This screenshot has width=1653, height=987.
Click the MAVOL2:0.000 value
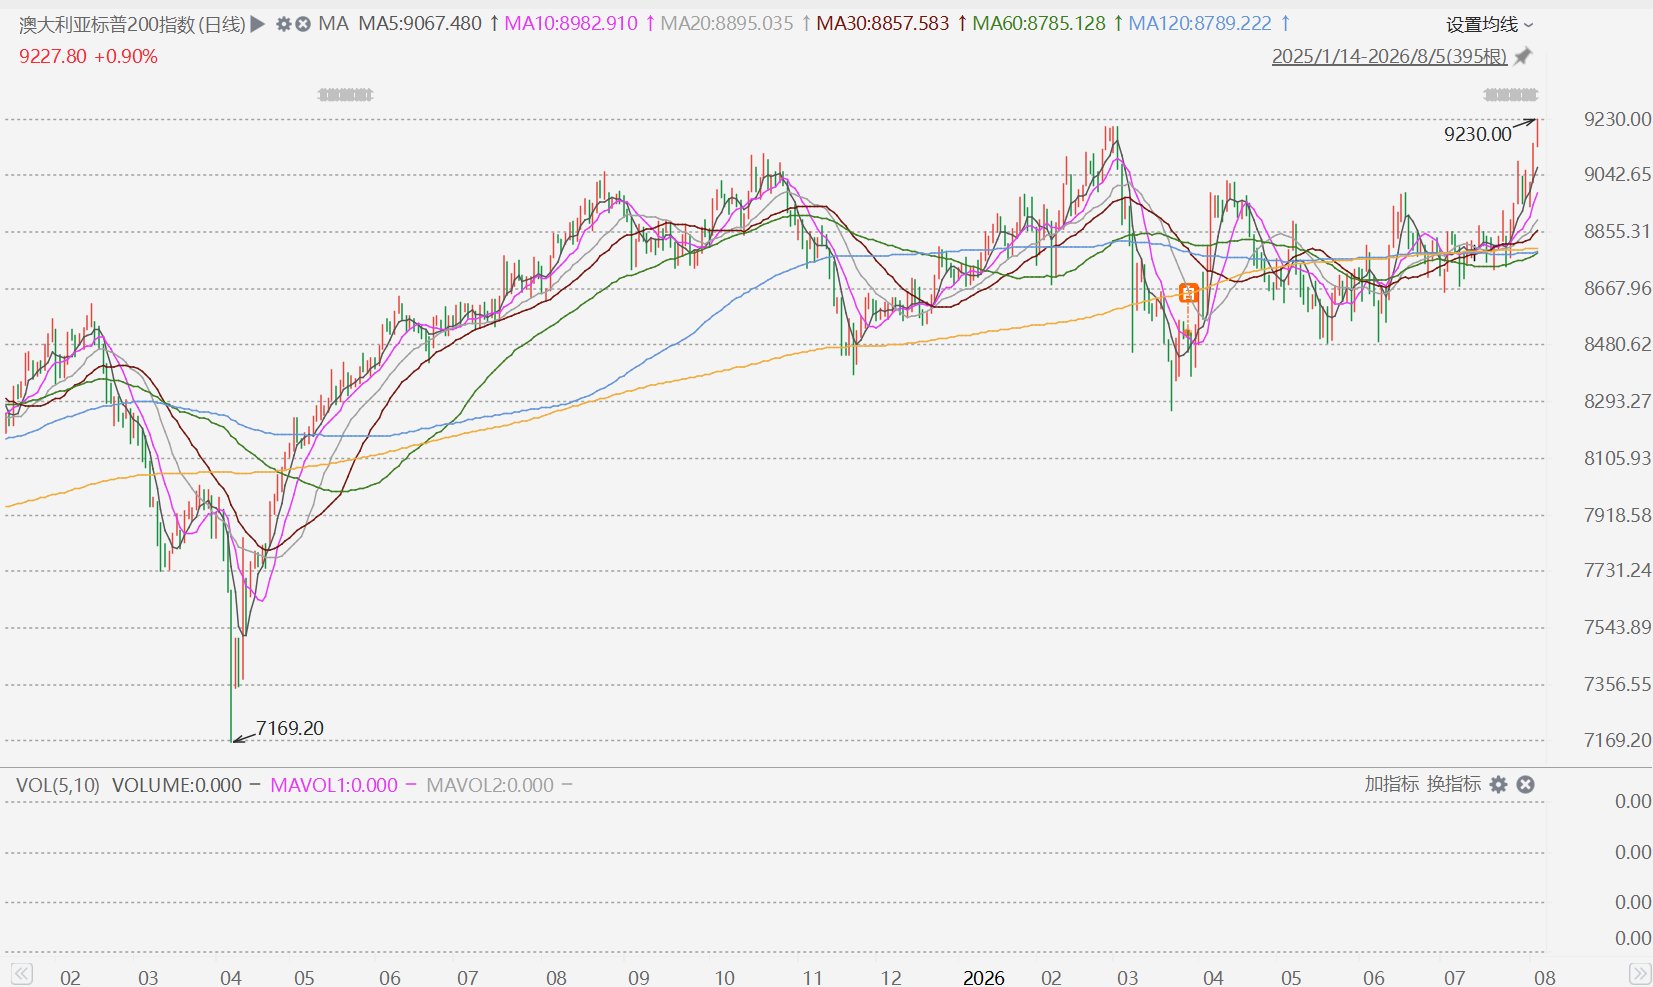pos(490,785)
